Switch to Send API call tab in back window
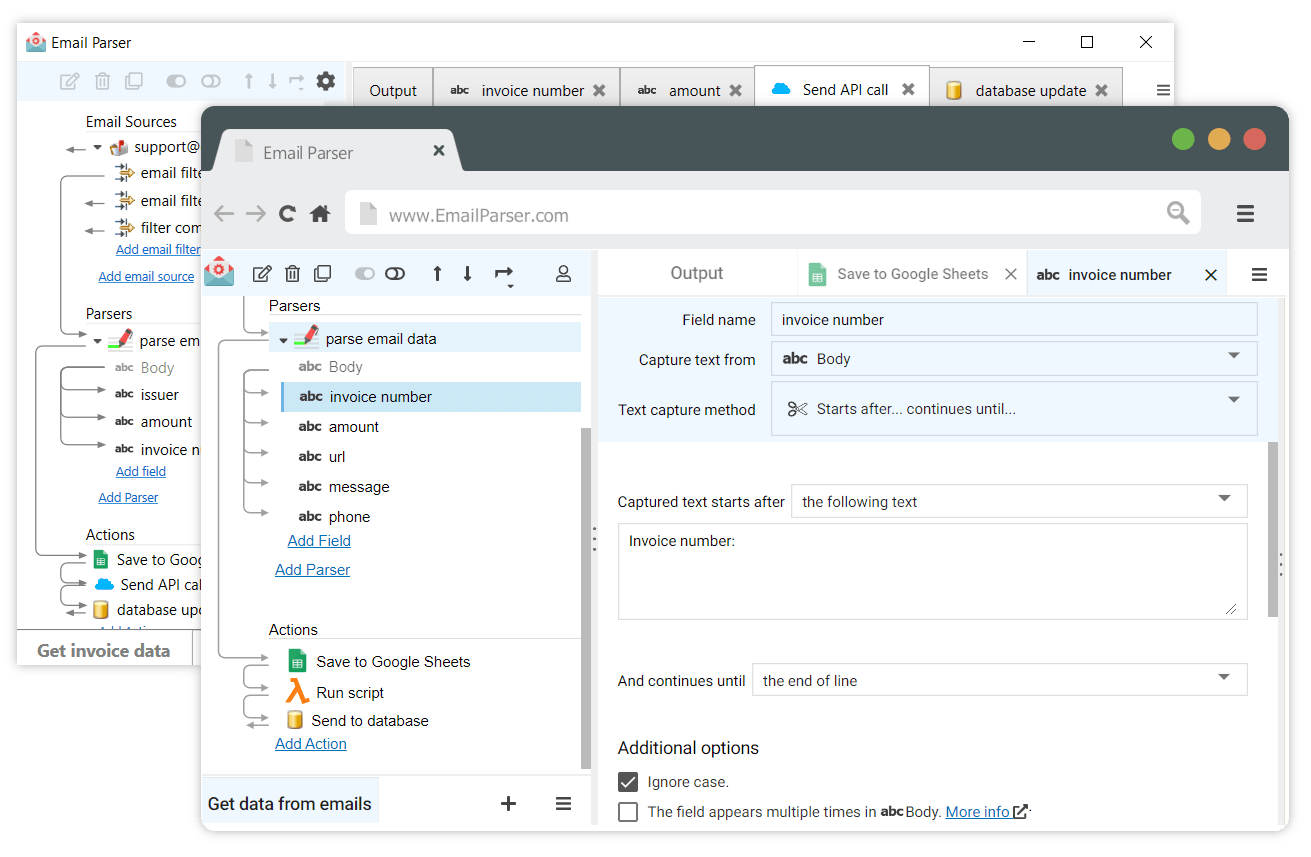This screenshot has height=857, width=1311. click(841, 89)
